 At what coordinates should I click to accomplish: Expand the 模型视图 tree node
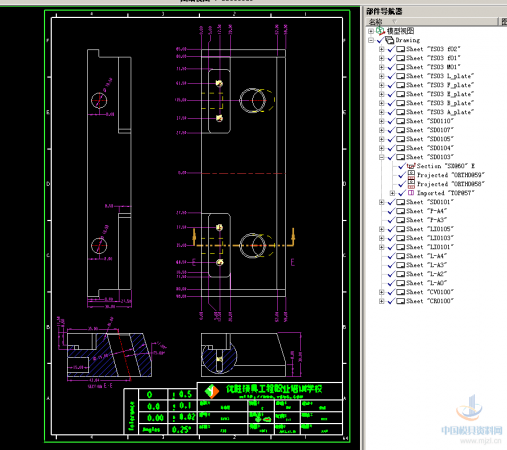[371, 31]
